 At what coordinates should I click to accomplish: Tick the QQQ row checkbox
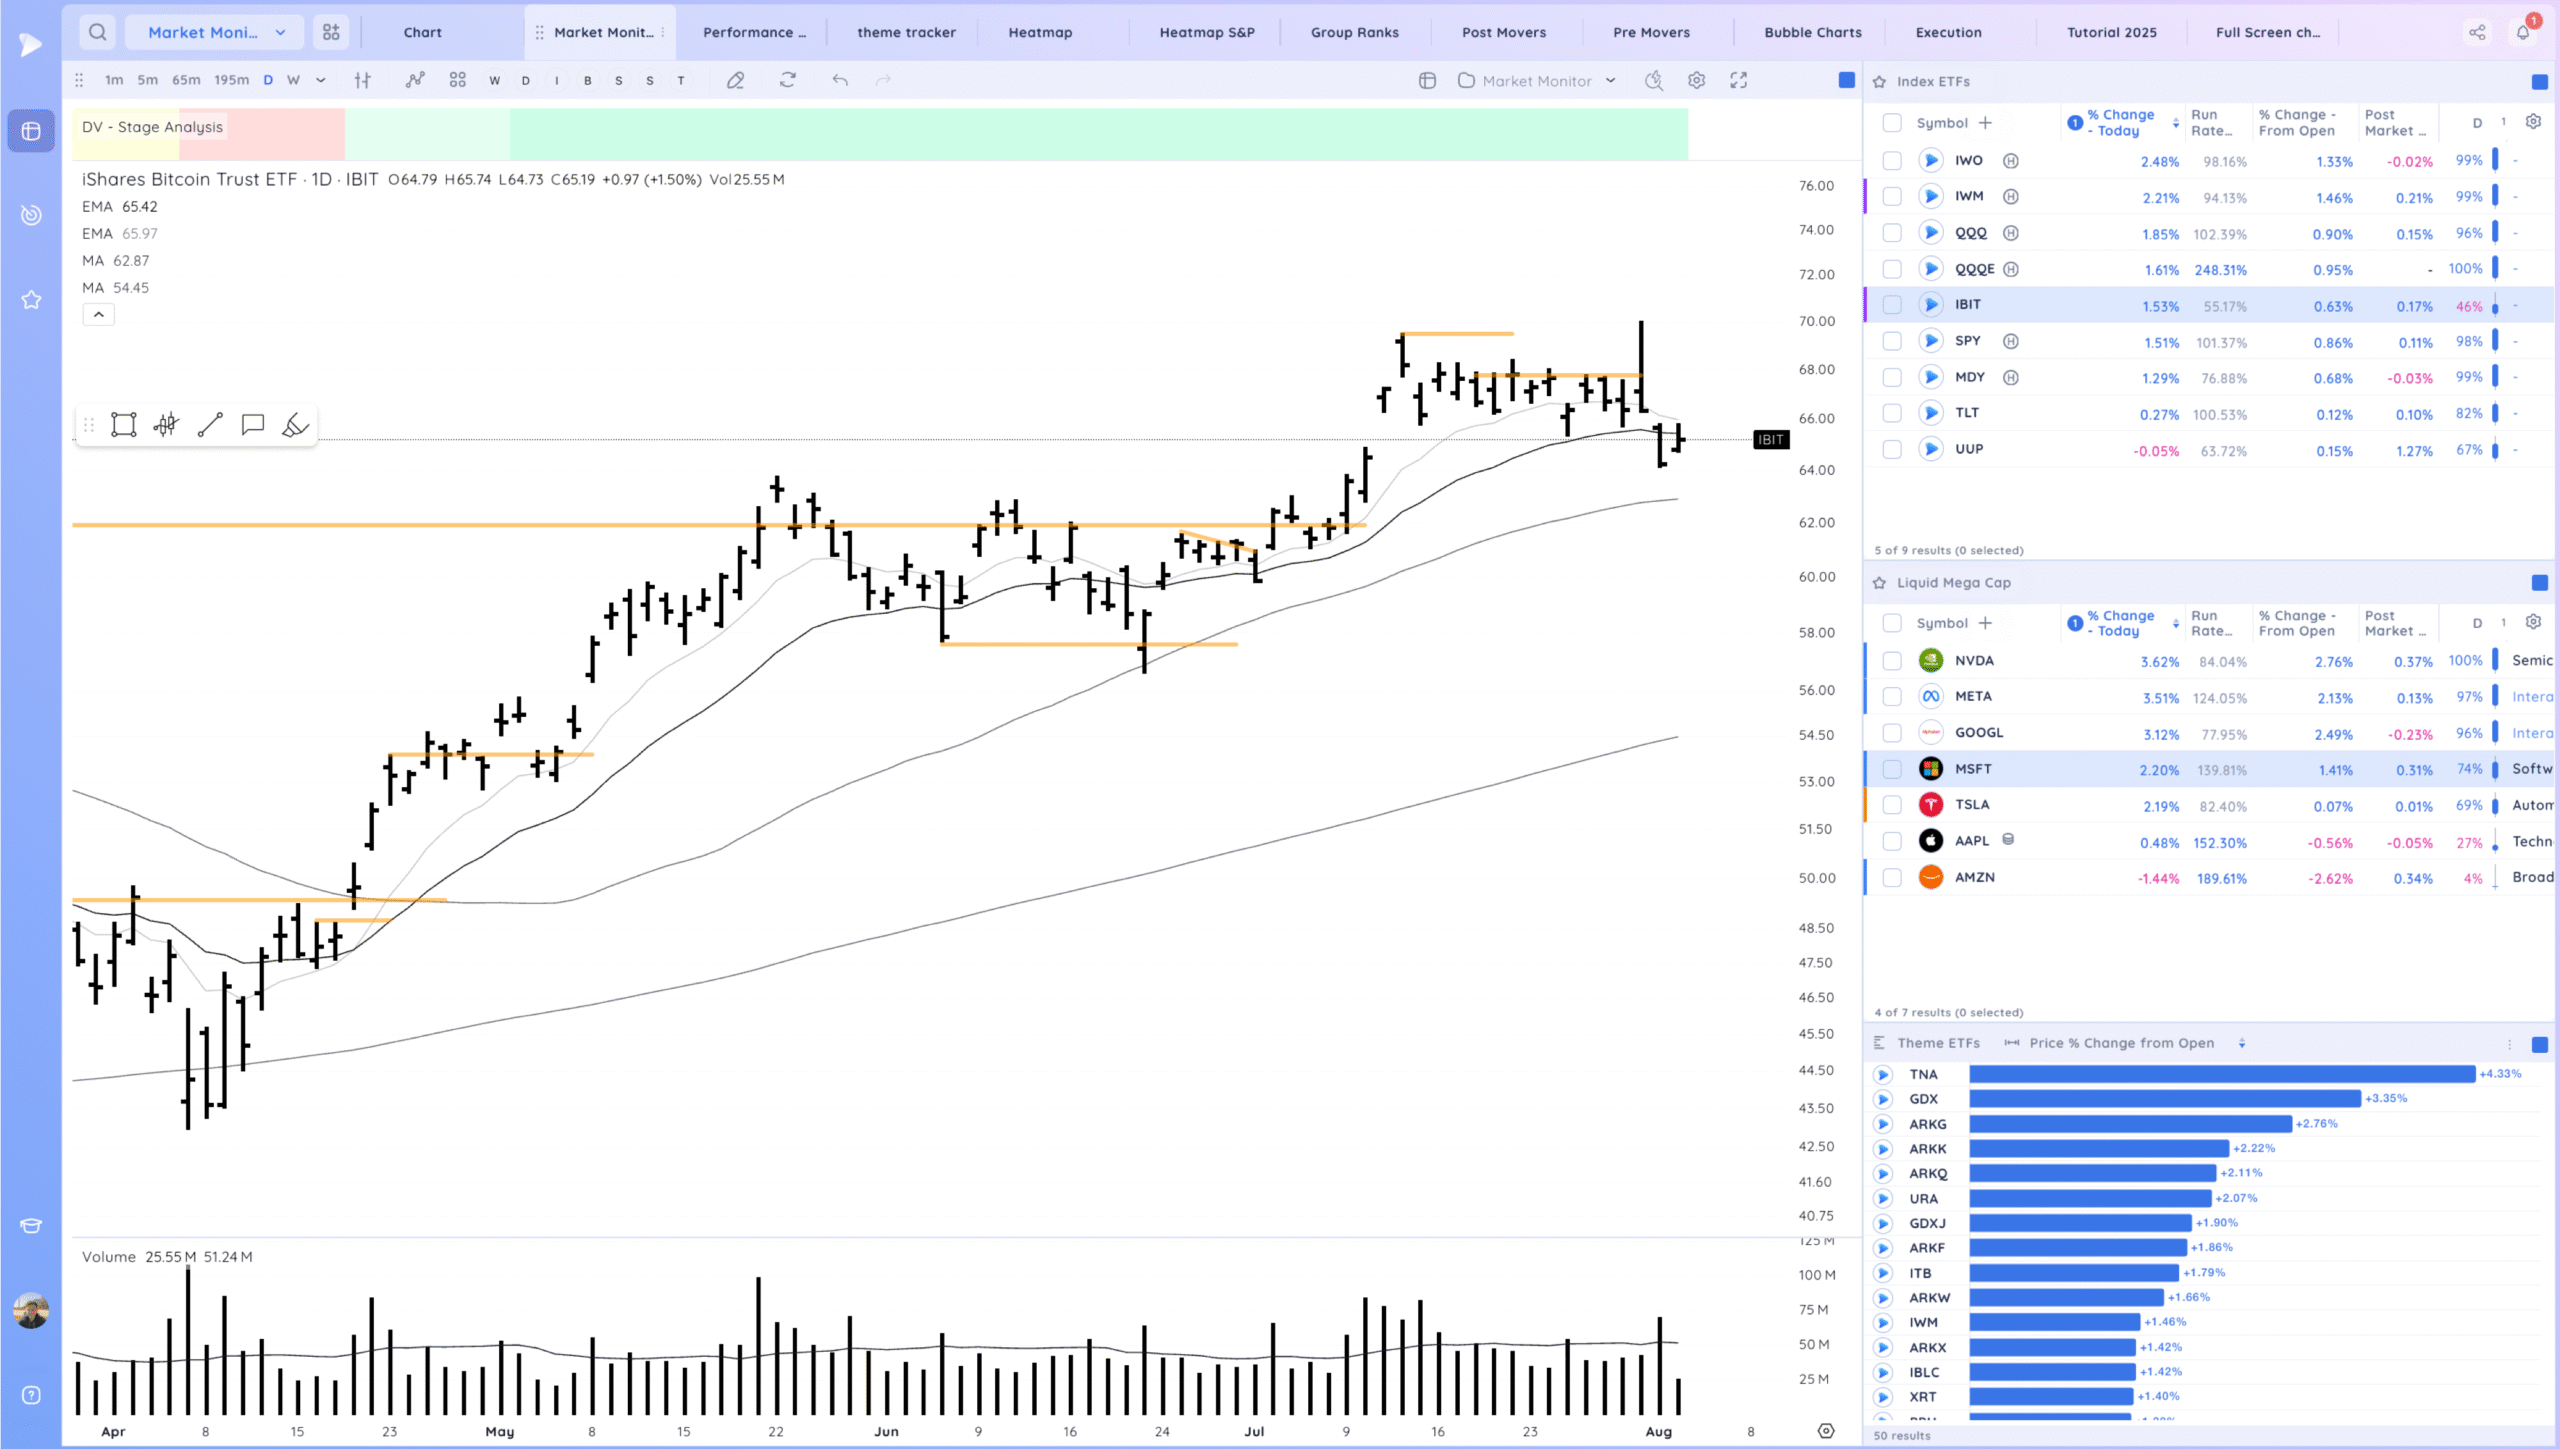coord(1892,233)
